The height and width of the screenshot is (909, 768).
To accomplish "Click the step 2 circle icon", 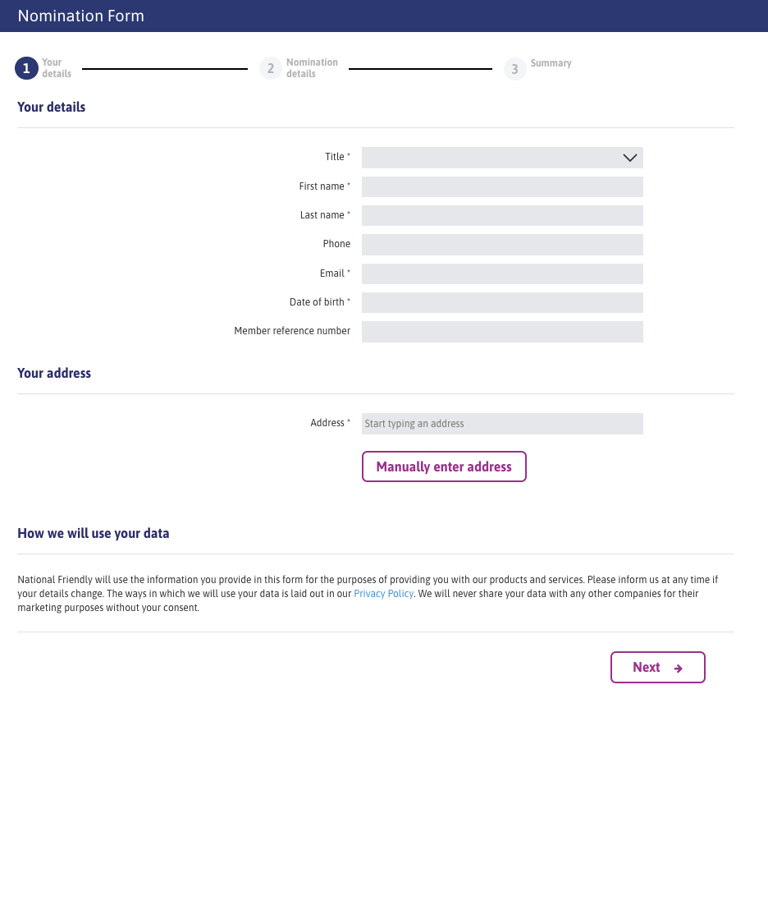I will 270,68.
